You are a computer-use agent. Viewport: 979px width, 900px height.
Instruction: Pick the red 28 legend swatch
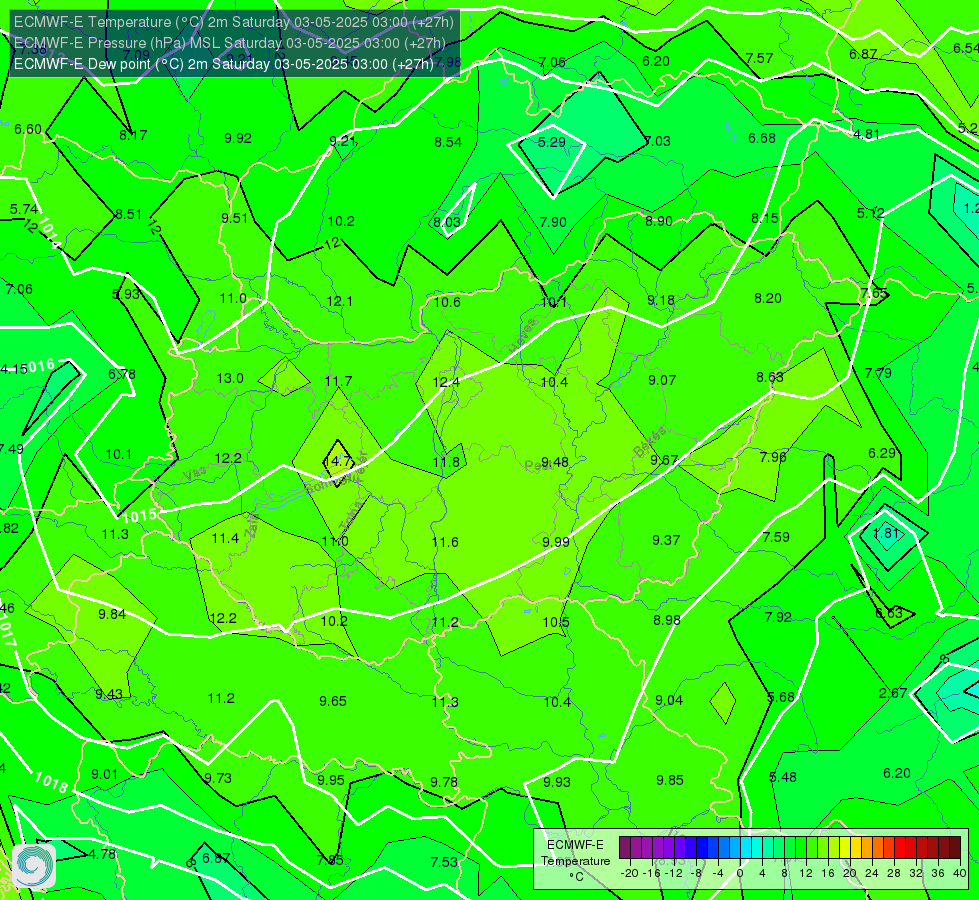(900, 848)
